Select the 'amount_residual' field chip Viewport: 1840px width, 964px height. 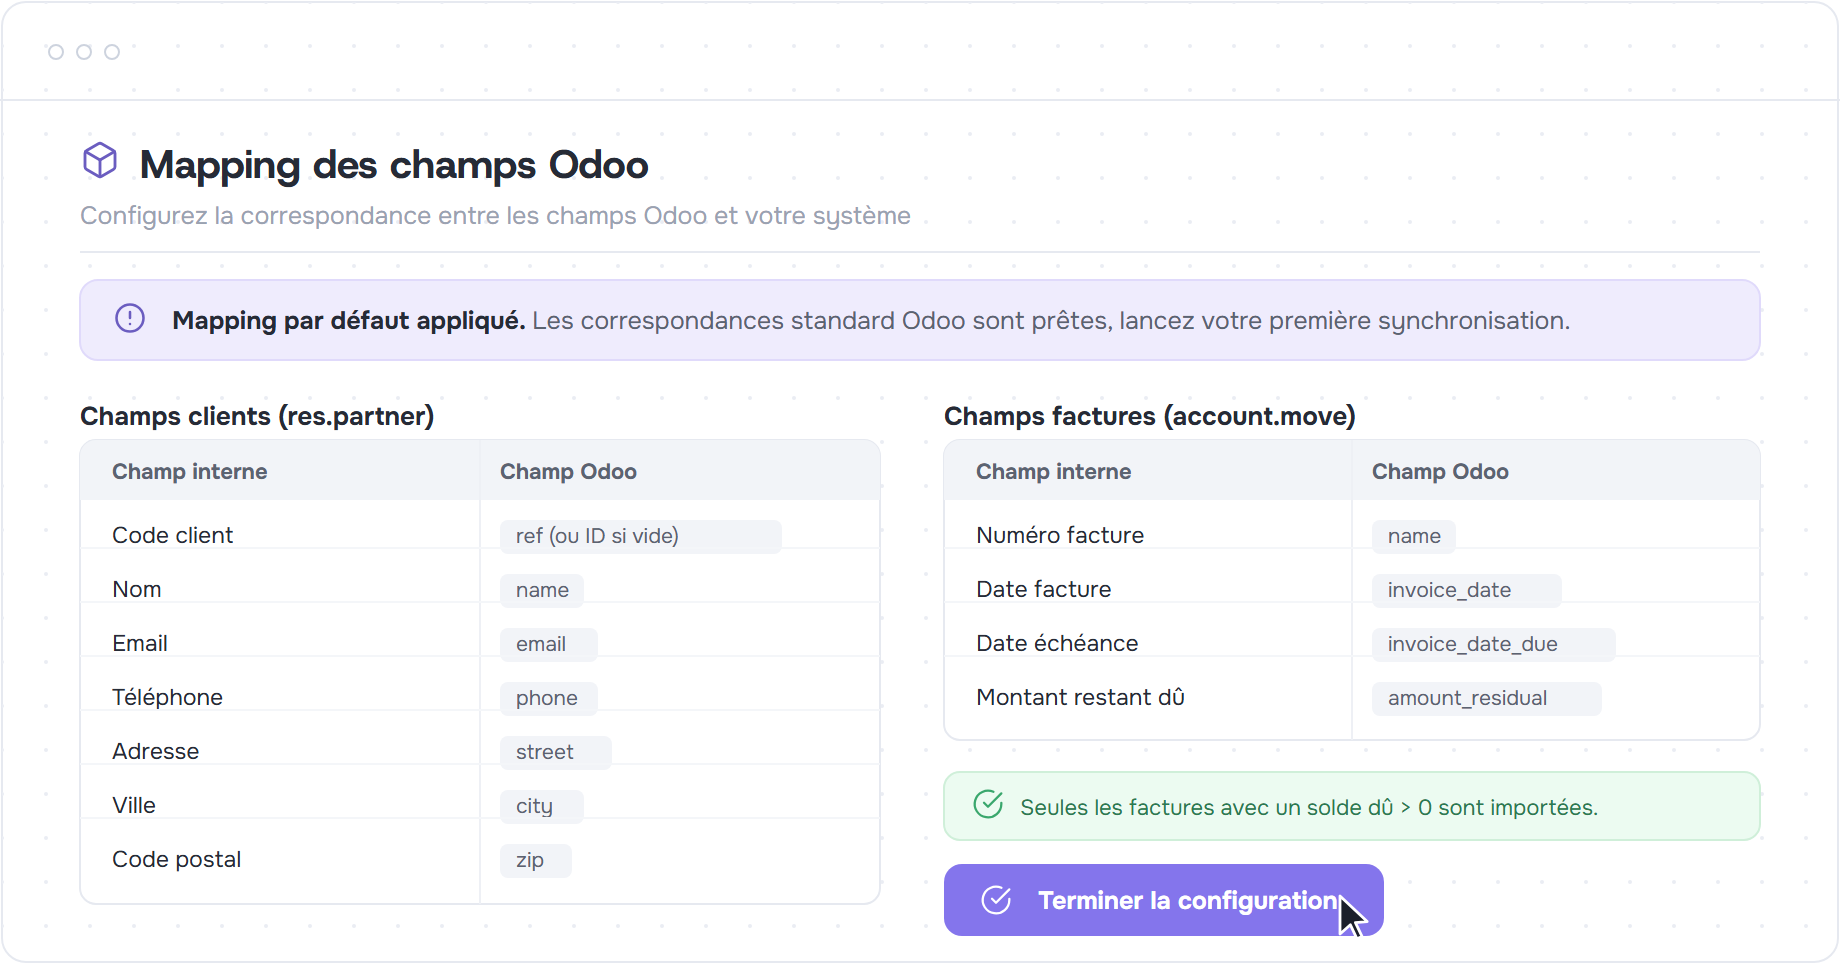point(1486,698)
